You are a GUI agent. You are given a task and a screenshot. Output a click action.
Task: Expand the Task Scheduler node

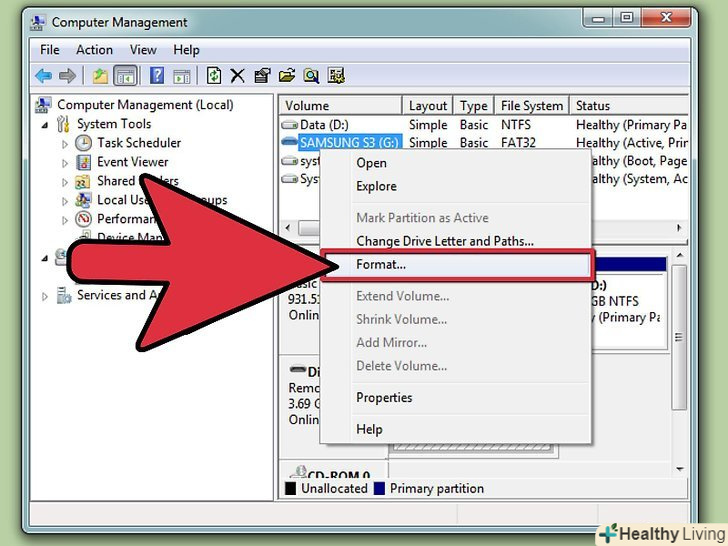65,144
